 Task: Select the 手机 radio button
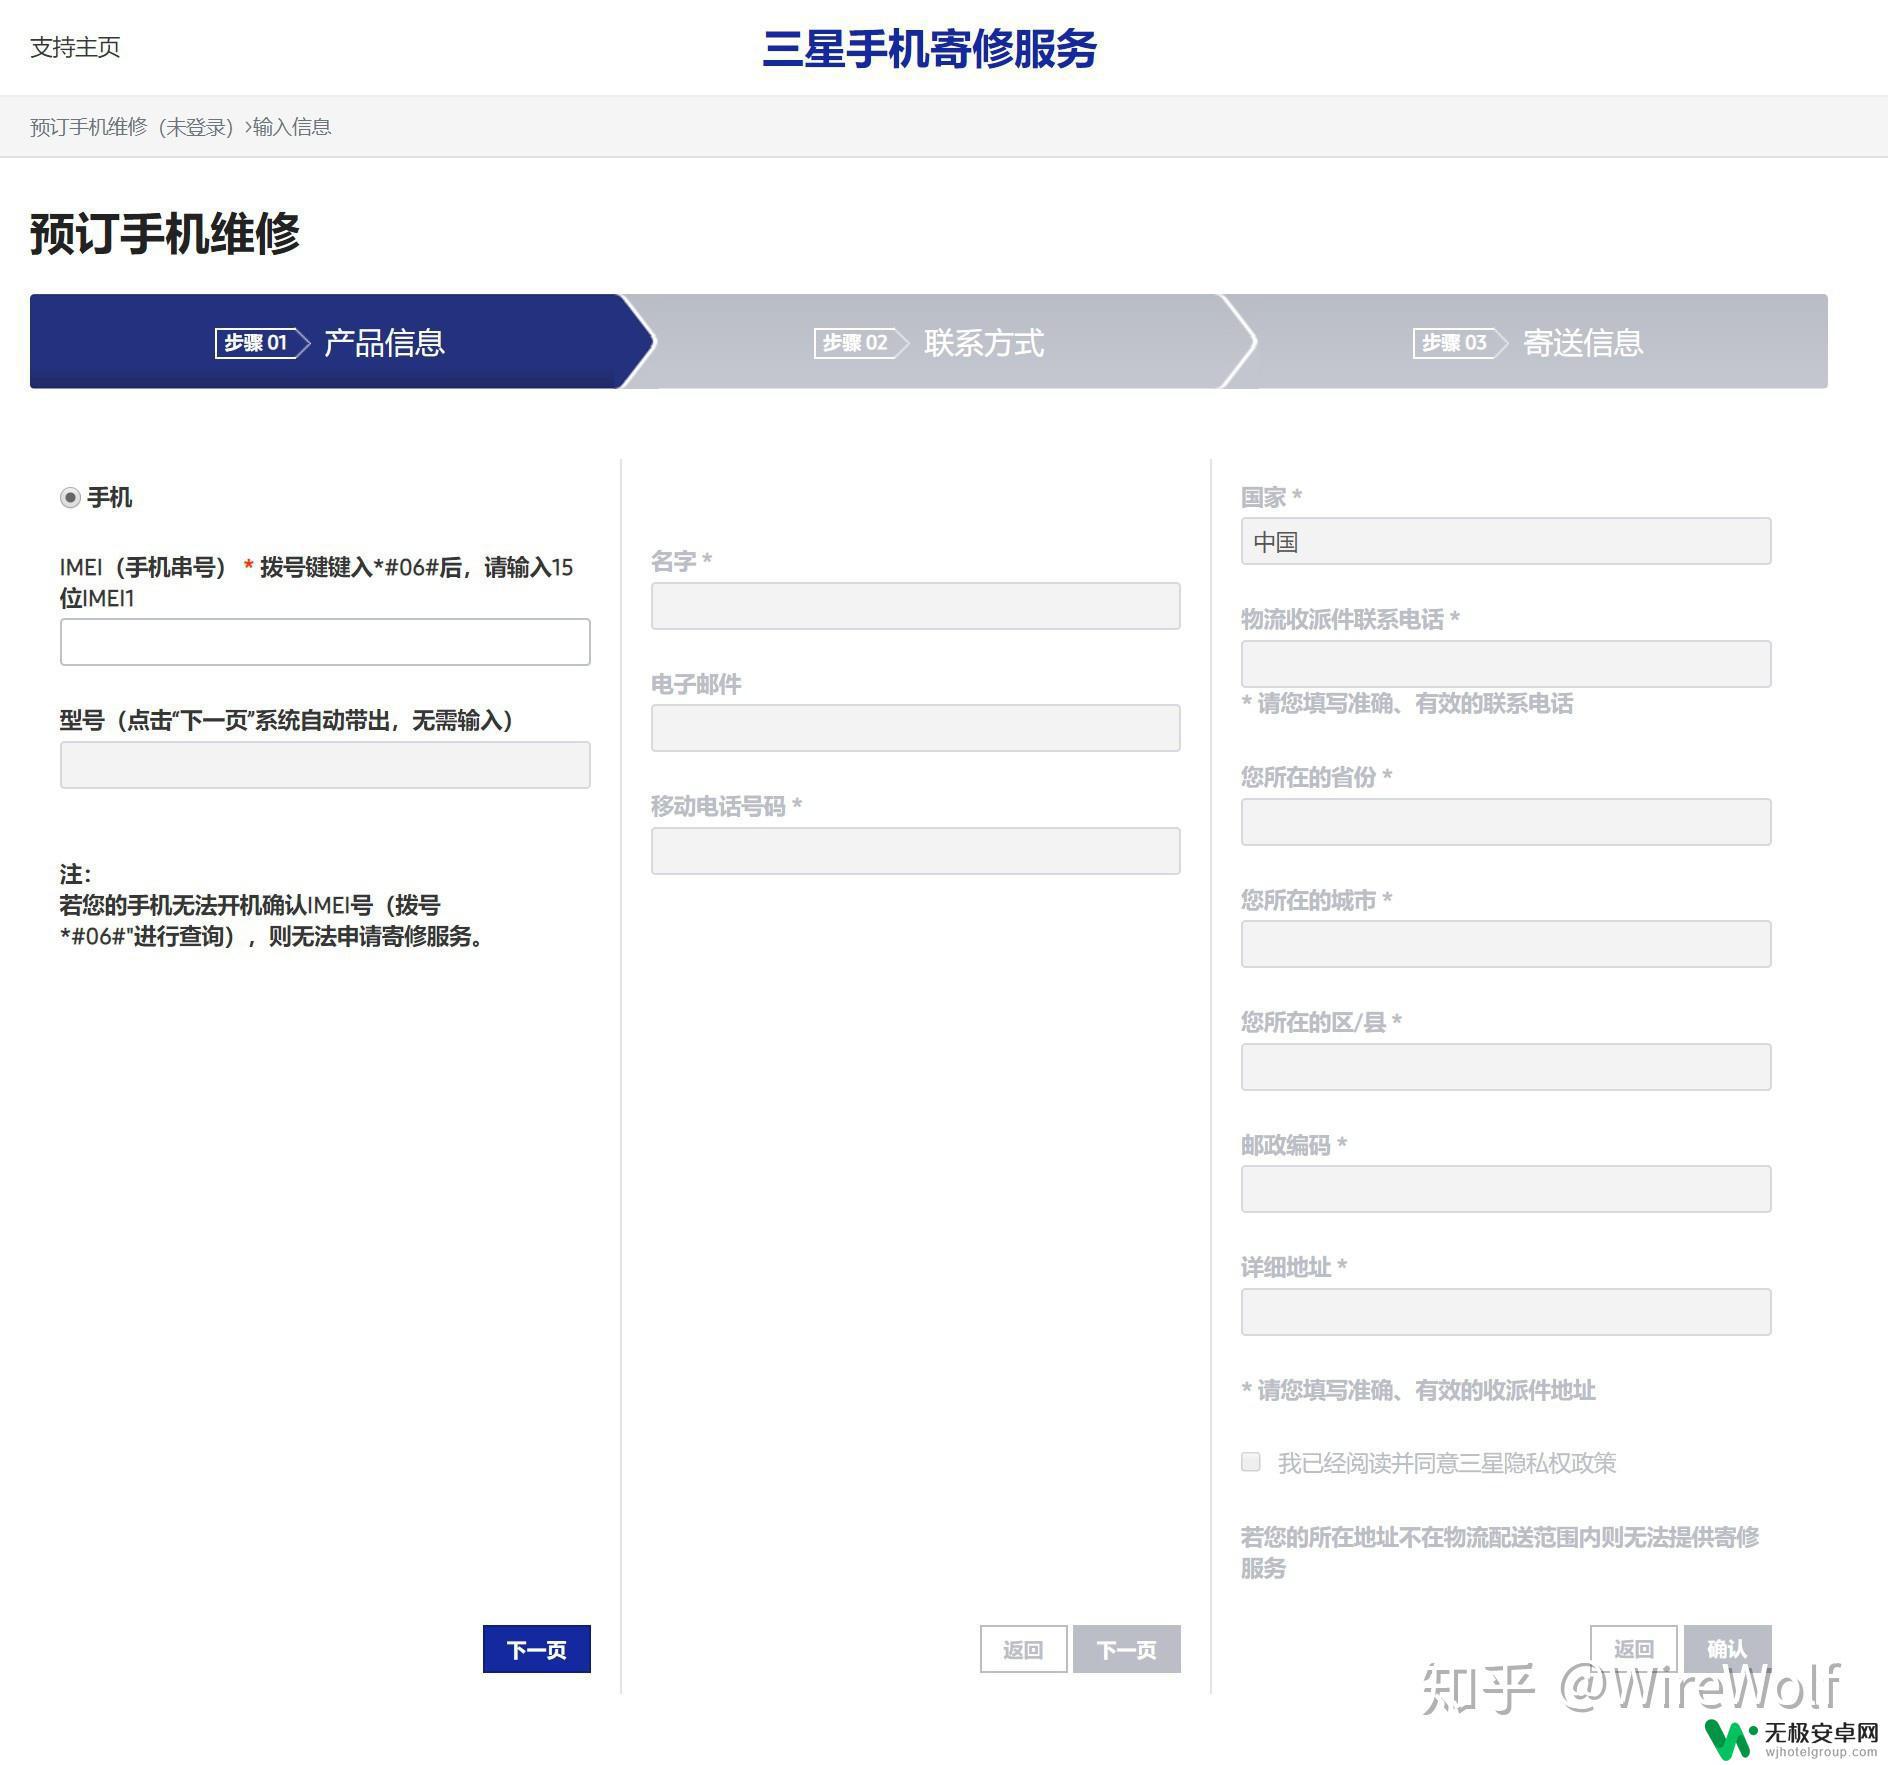(x=70, y=498)
